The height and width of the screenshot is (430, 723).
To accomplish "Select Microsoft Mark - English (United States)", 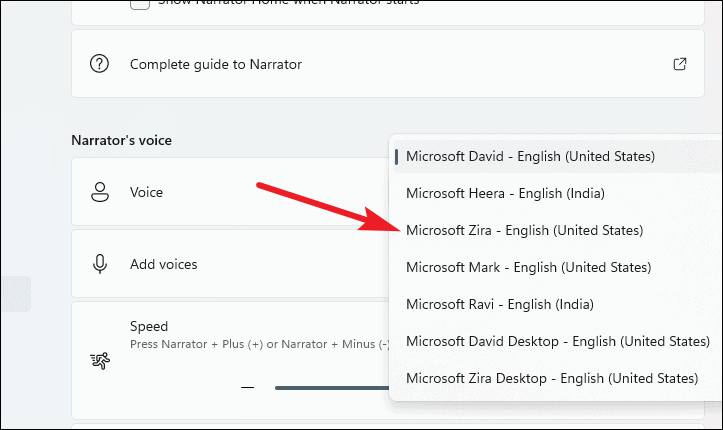I will 528,267.
